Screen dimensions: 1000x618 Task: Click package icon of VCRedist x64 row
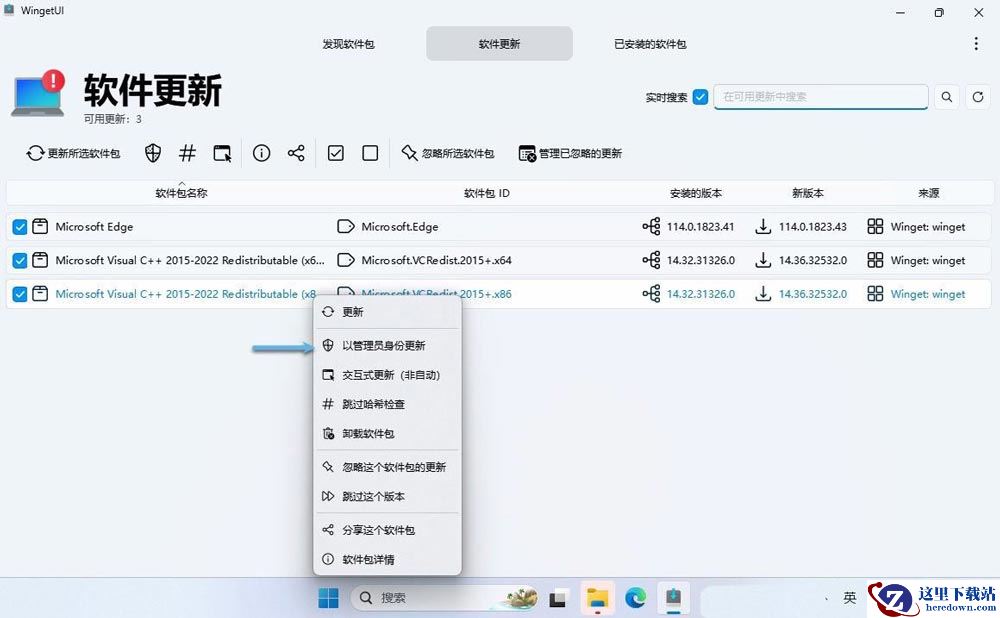pyautogui.click(x=40, y=260)
